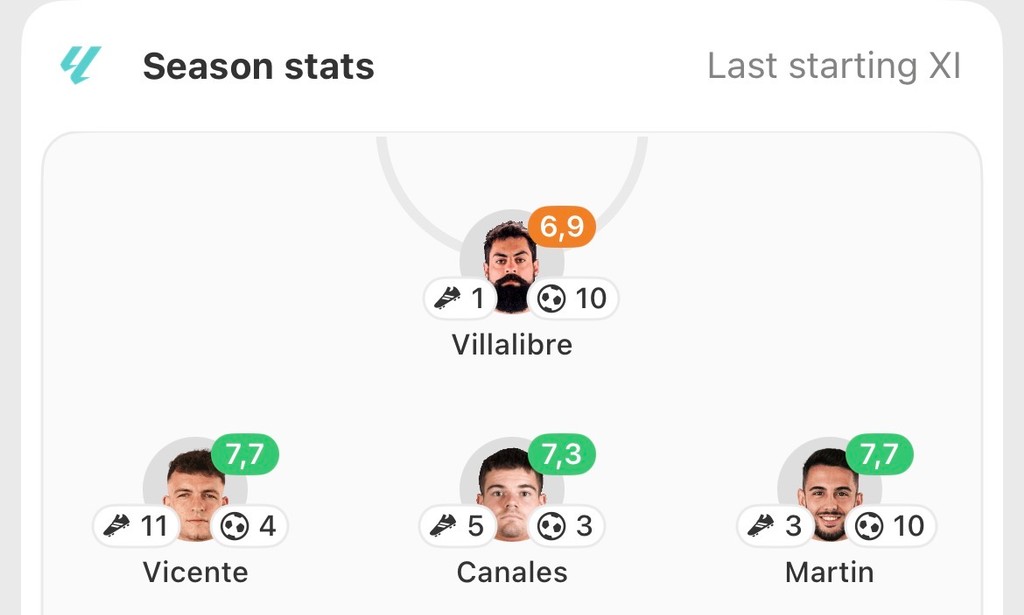
Task: Click Martin's goals football icon
Action: coord(869,526)
